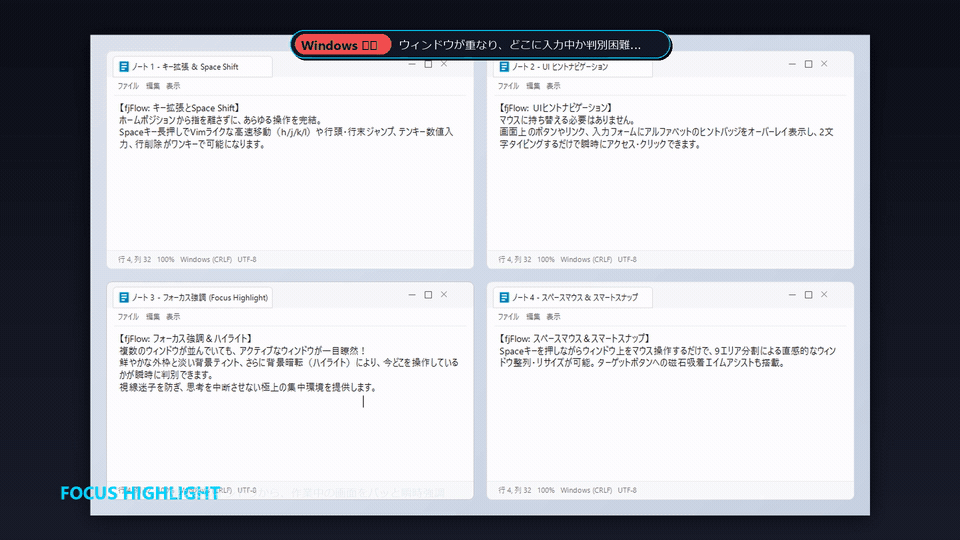Minimize the ノート 4 window
This screenshot has width=960, height=540.
coord(792,294)
